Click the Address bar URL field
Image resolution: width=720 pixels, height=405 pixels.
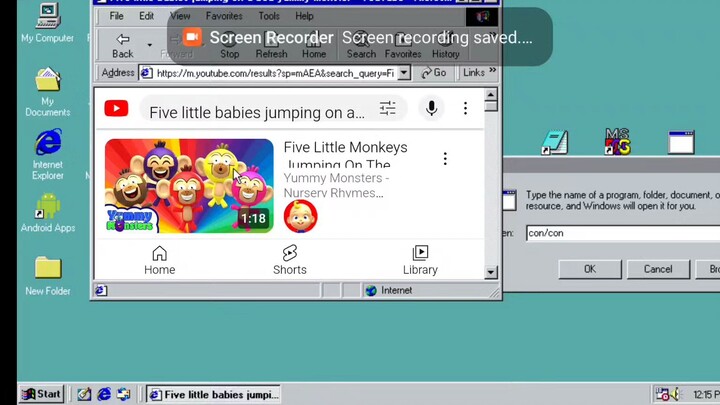point(275,73)
